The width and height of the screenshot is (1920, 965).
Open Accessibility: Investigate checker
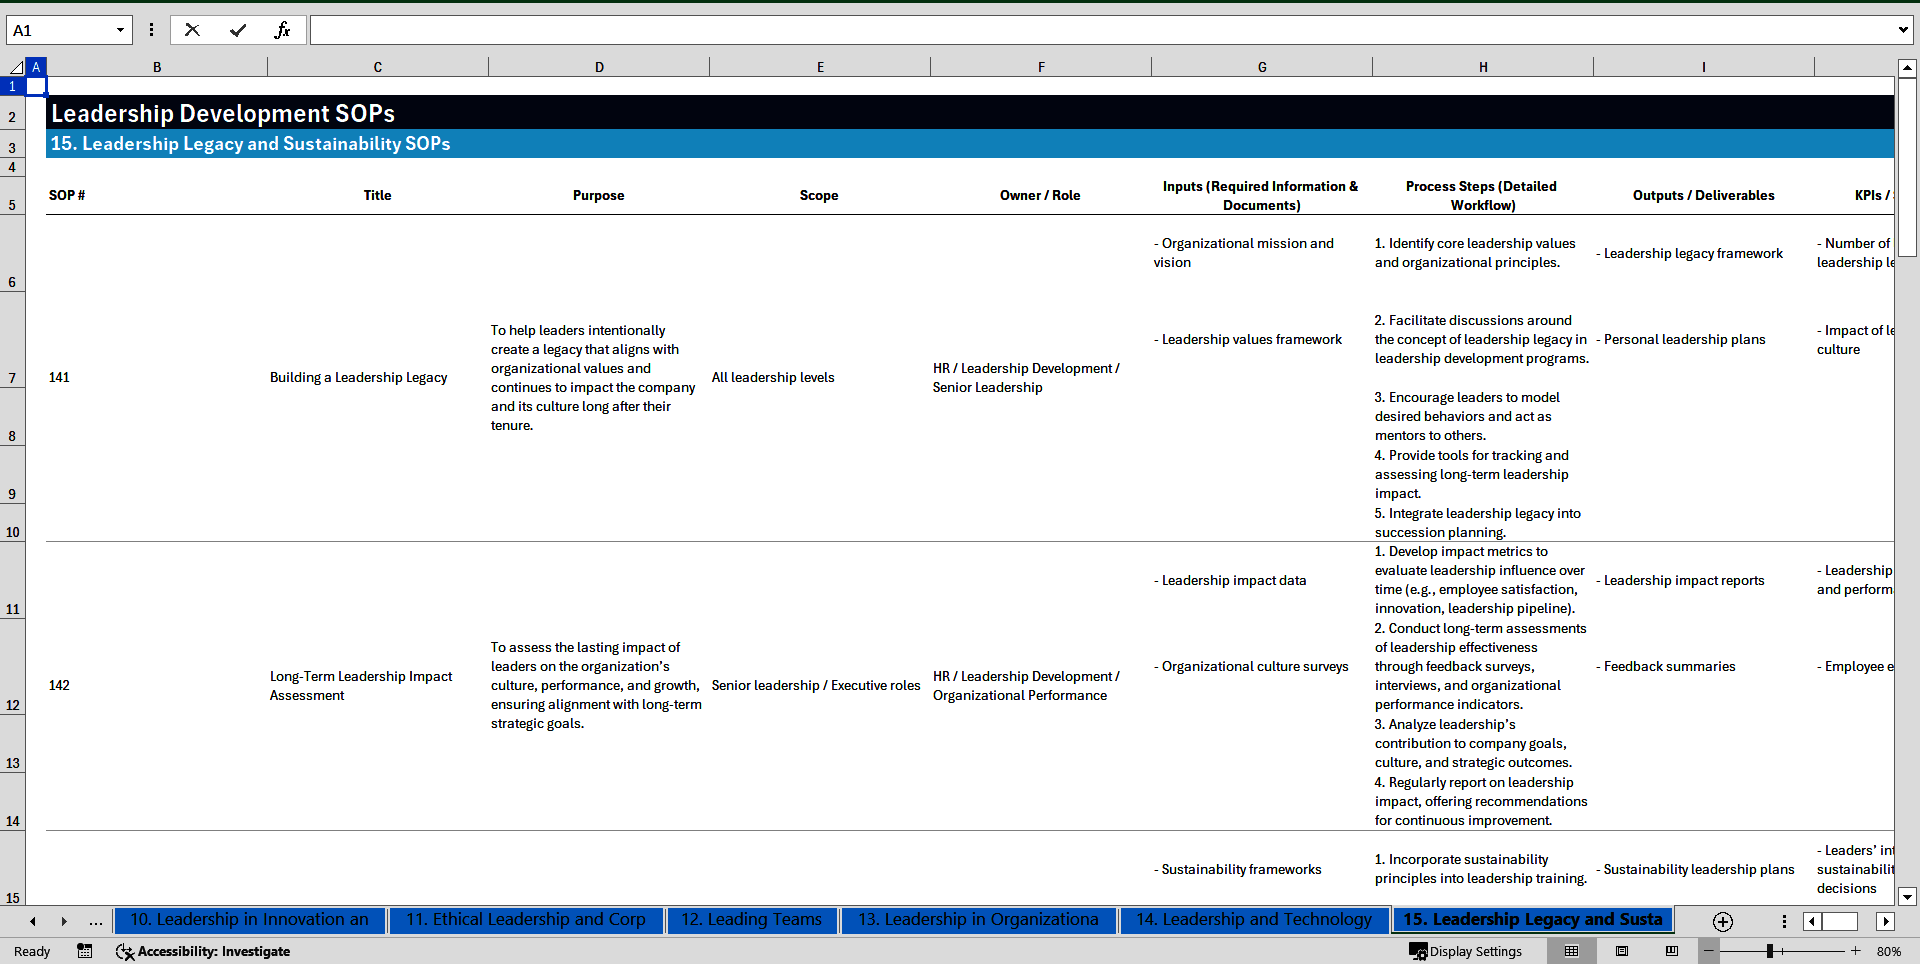[x=203, y=951]
